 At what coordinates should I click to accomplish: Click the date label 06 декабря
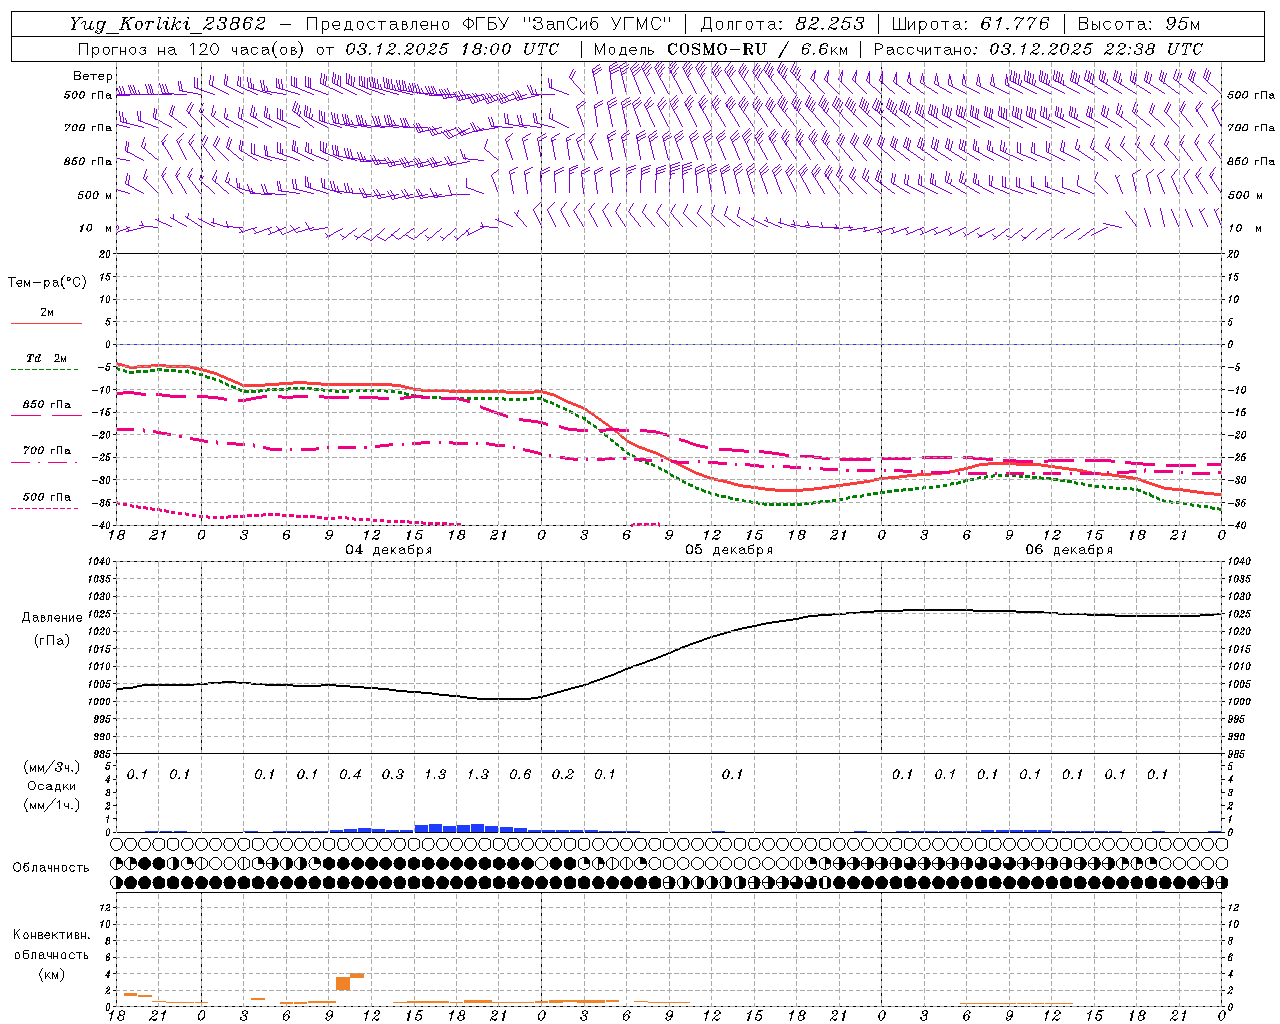pyautogui.click(x=1069, y=550)
